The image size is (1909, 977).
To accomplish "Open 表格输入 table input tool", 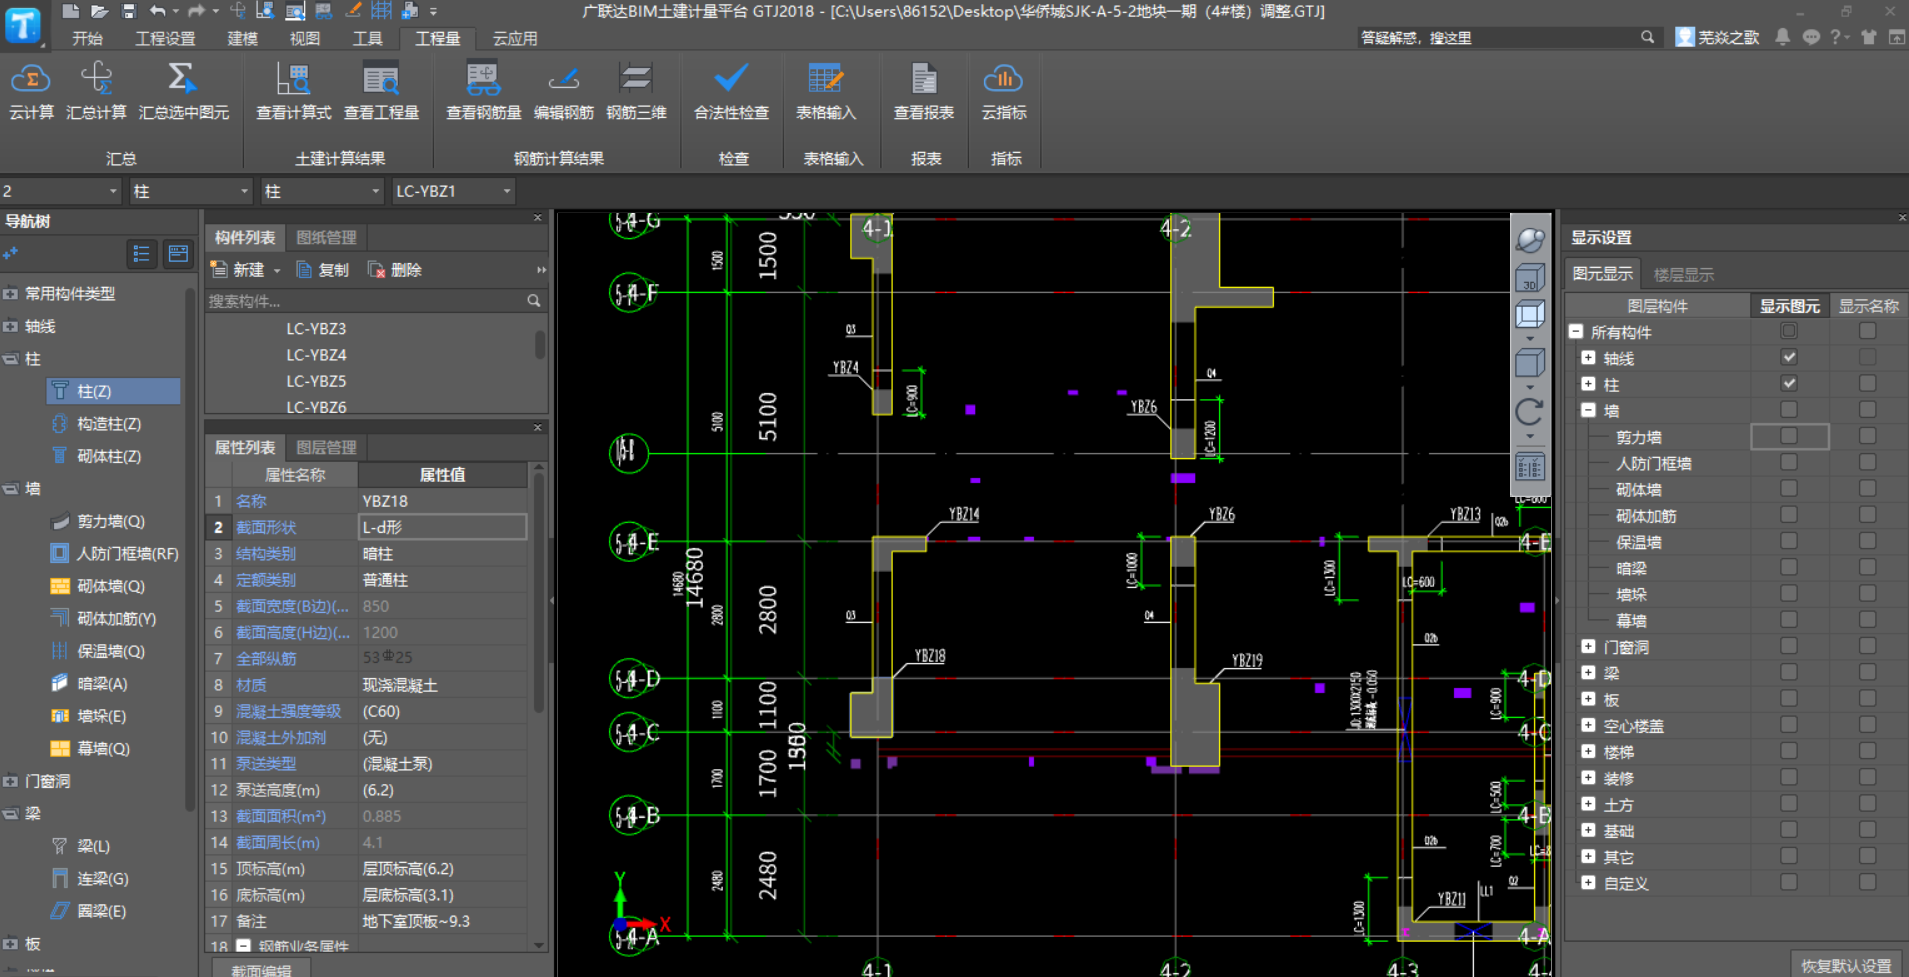I will click(x=826, y=91).
